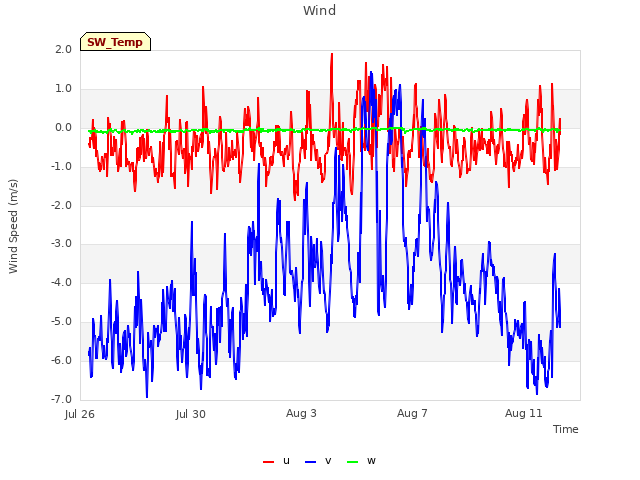Image resolution: width=640 pixels, height=480 pixels.
Task: Click the -6.0 y-axis label
Action: (61, 360)
